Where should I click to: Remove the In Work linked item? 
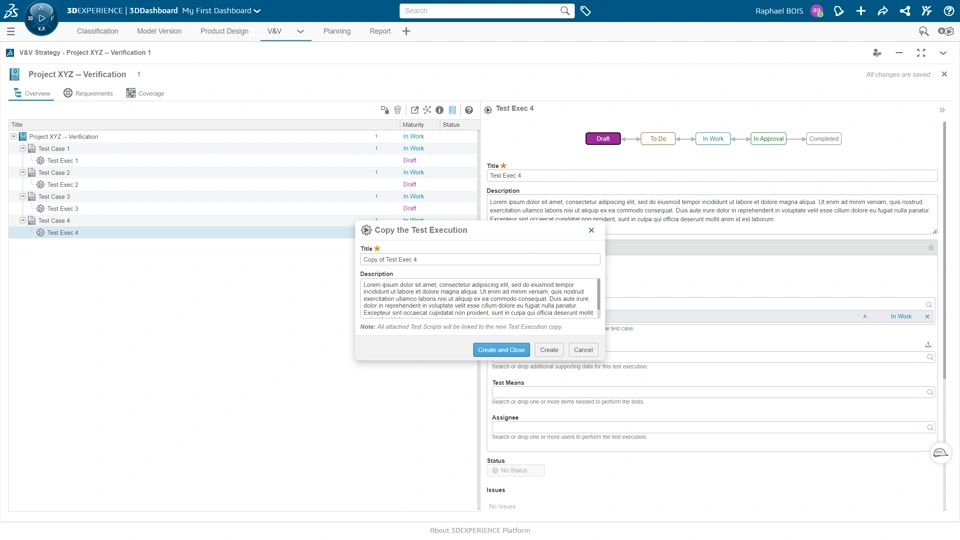click(927, 317)
